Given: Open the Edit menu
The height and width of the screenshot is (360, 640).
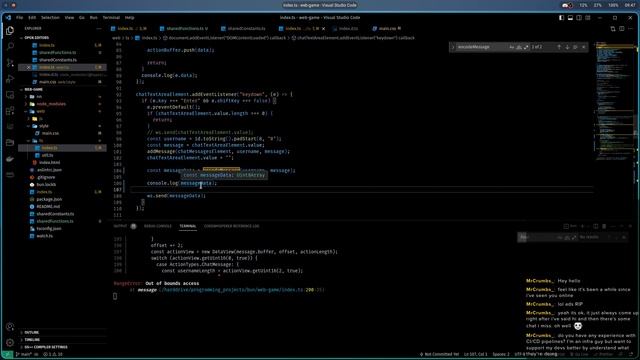Looking at the screenshot, I should pos(32,18).
